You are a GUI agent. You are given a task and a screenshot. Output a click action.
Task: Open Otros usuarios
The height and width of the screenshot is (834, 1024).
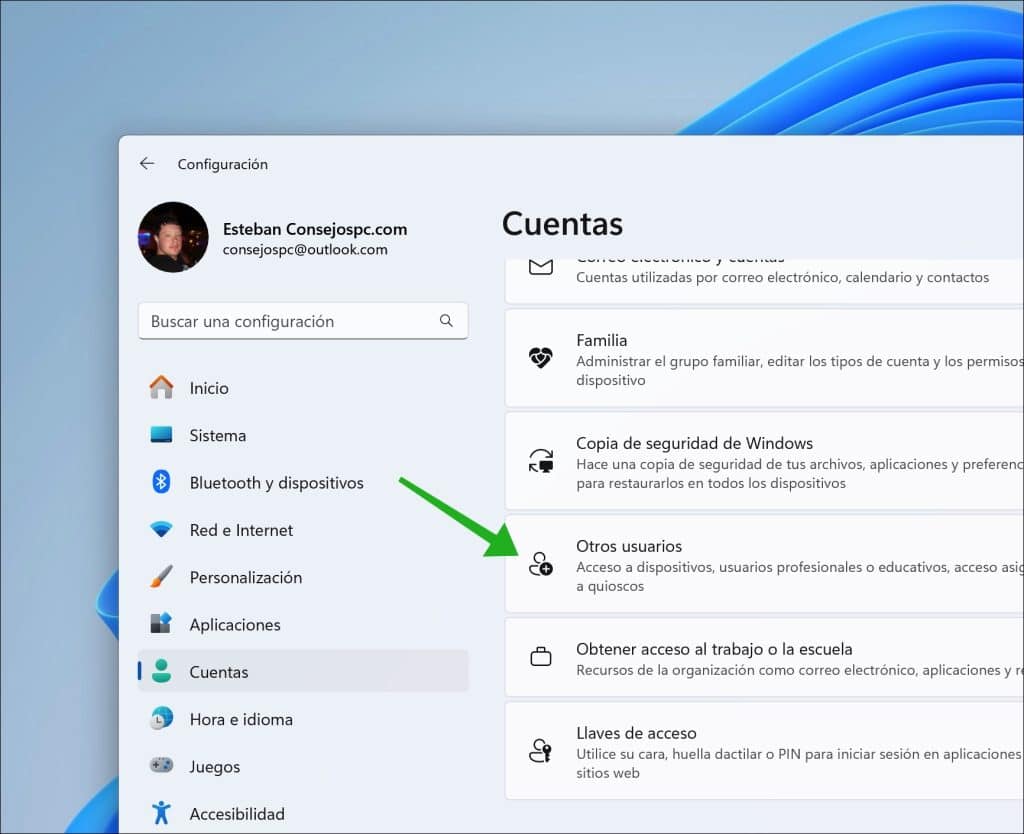click(x=765, y=564)
